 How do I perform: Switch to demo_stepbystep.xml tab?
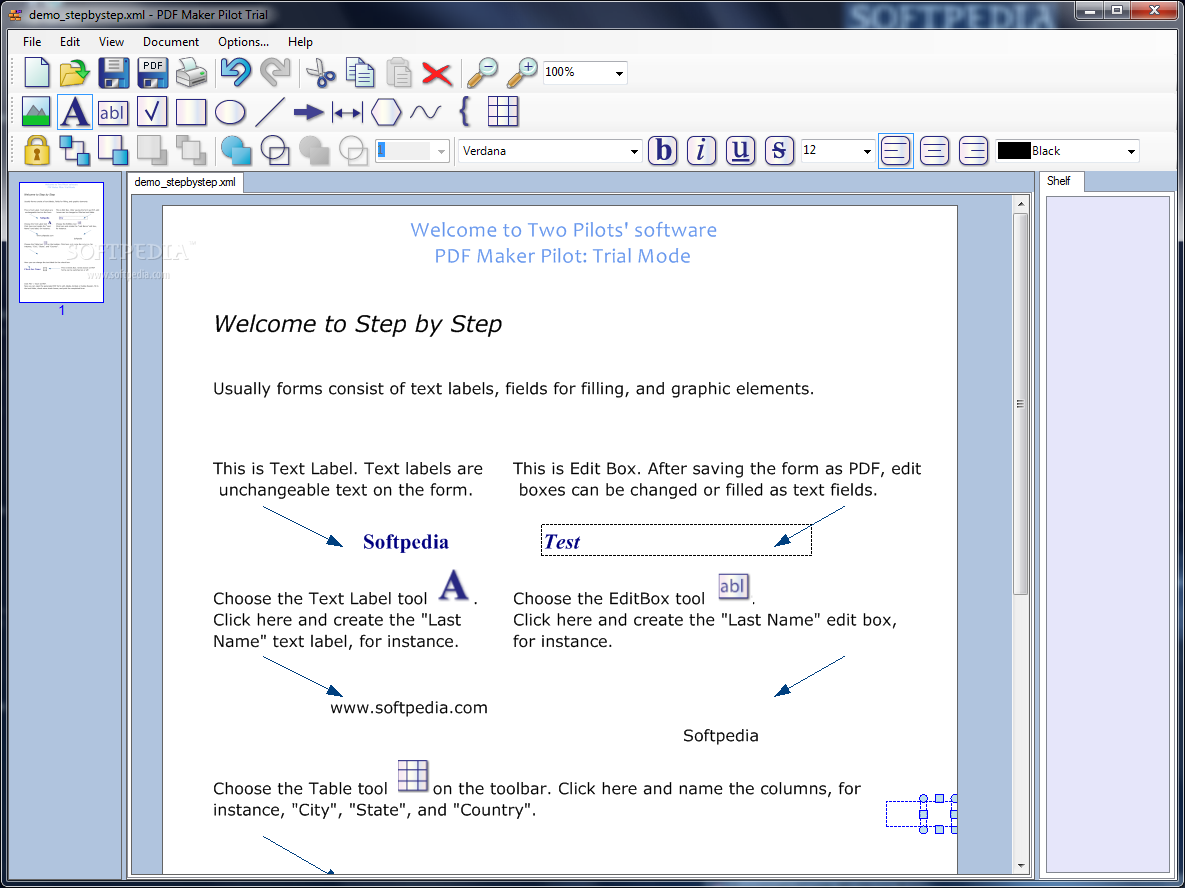point(185,182)
